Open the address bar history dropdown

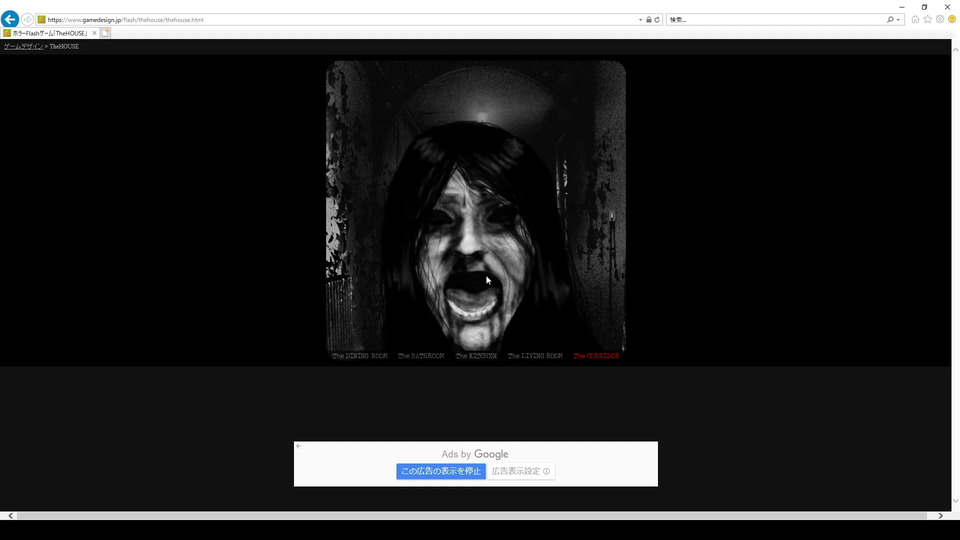point(640,20)
